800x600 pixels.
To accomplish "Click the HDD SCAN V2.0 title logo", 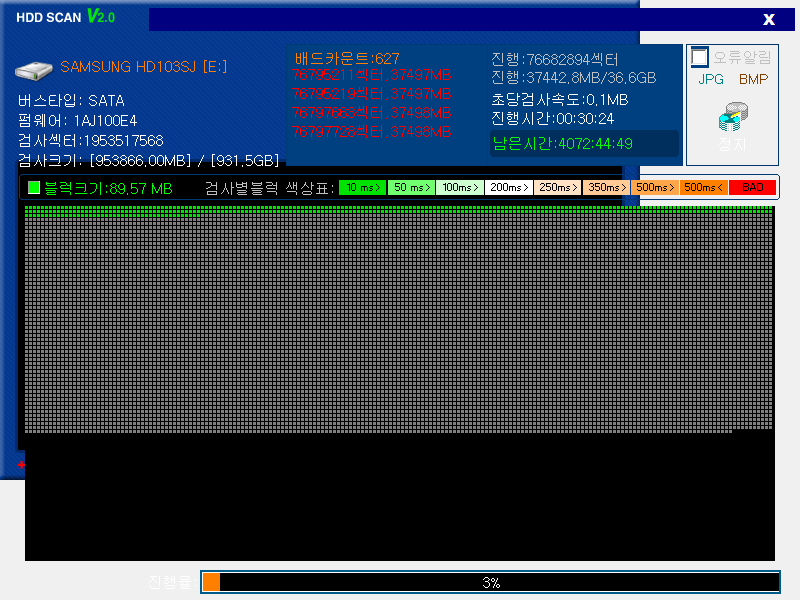I will tap(66, 17).
